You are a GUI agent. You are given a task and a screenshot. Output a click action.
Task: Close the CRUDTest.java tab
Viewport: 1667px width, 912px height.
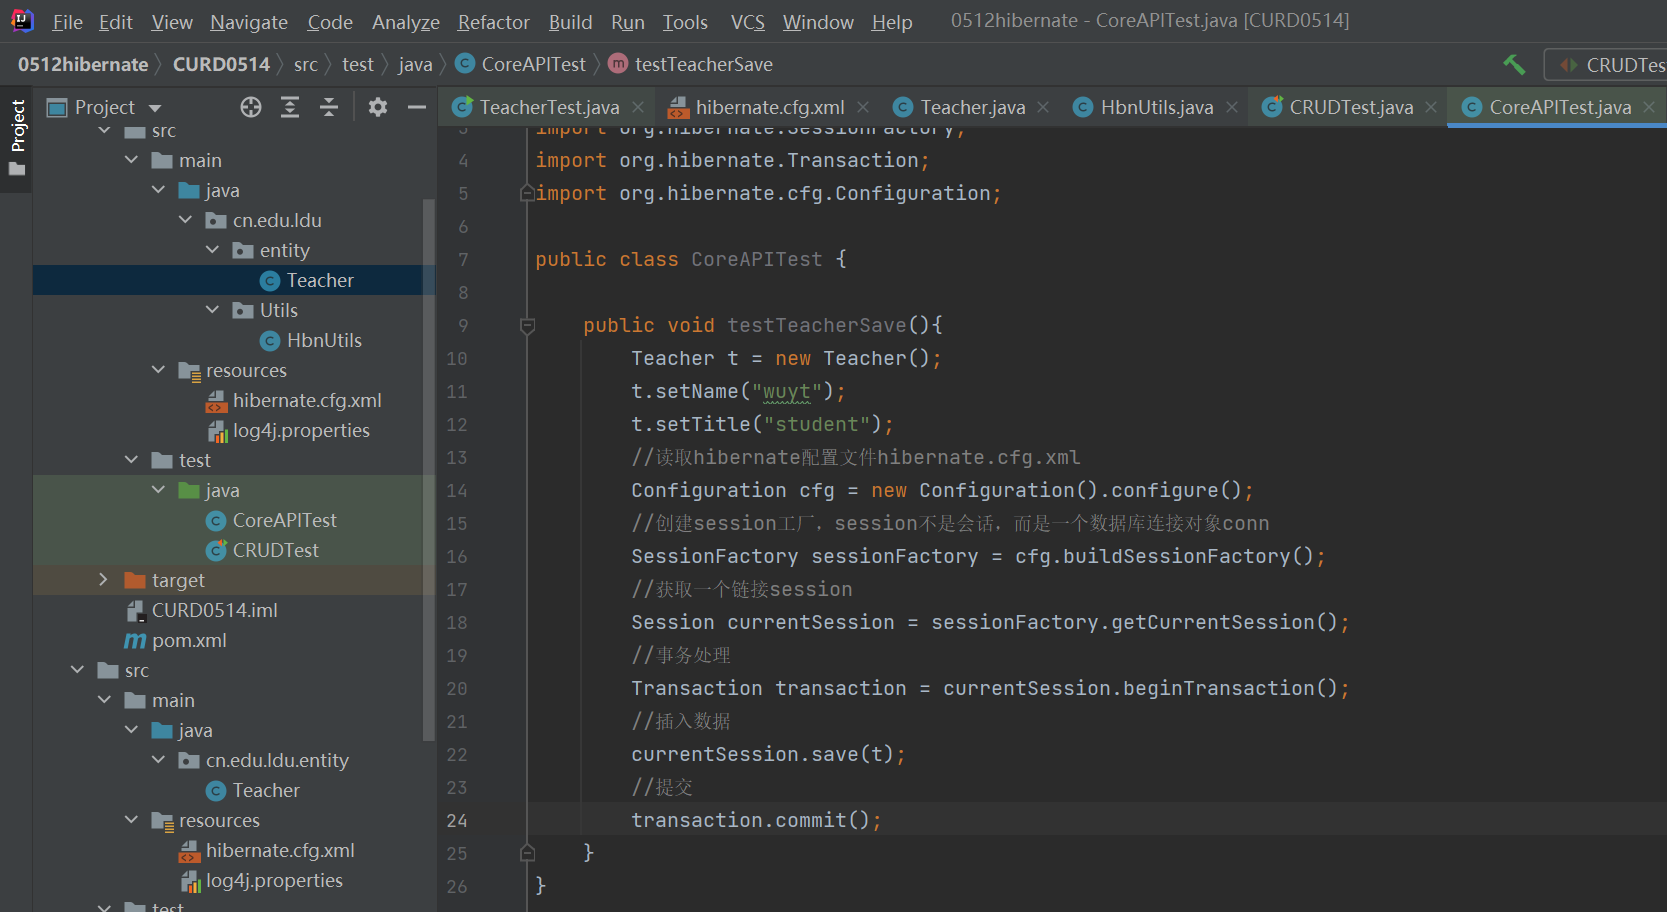(1431, 107)
